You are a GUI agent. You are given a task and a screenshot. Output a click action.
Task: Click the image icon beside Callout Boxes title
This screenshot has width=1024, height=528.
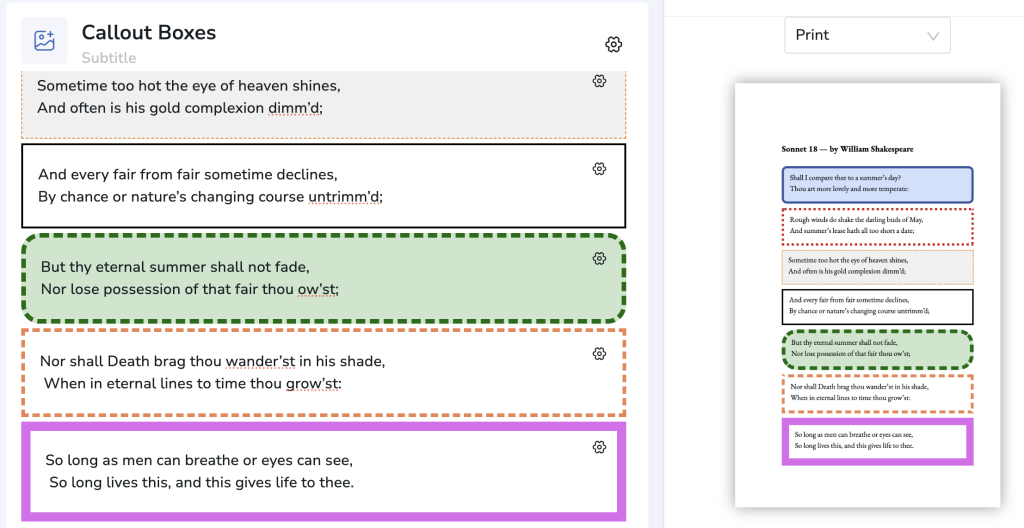(44, 41)
